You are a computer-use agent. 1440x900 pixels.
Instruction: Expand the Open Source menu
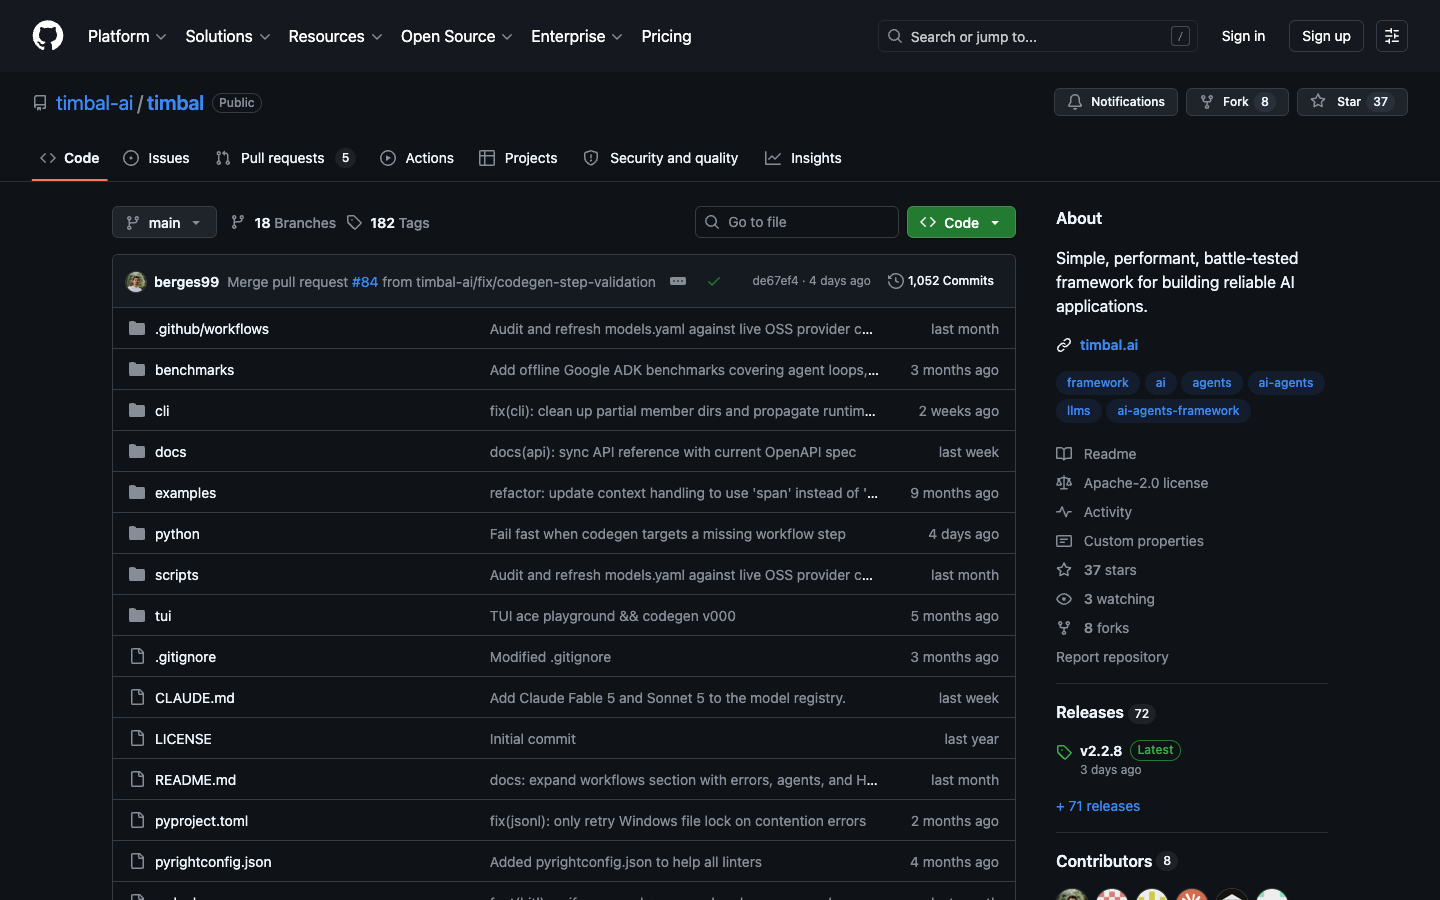tap(457, 36)
